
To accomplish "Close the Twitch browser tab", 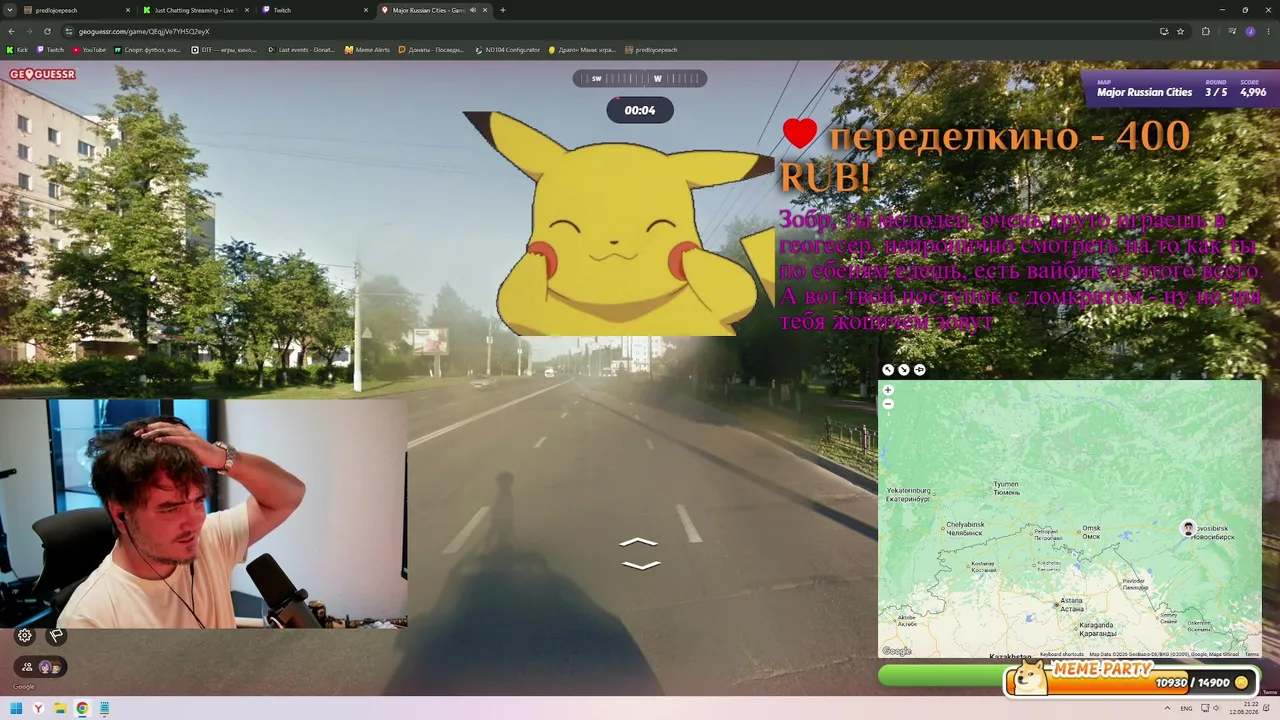I will pos(367,10).
